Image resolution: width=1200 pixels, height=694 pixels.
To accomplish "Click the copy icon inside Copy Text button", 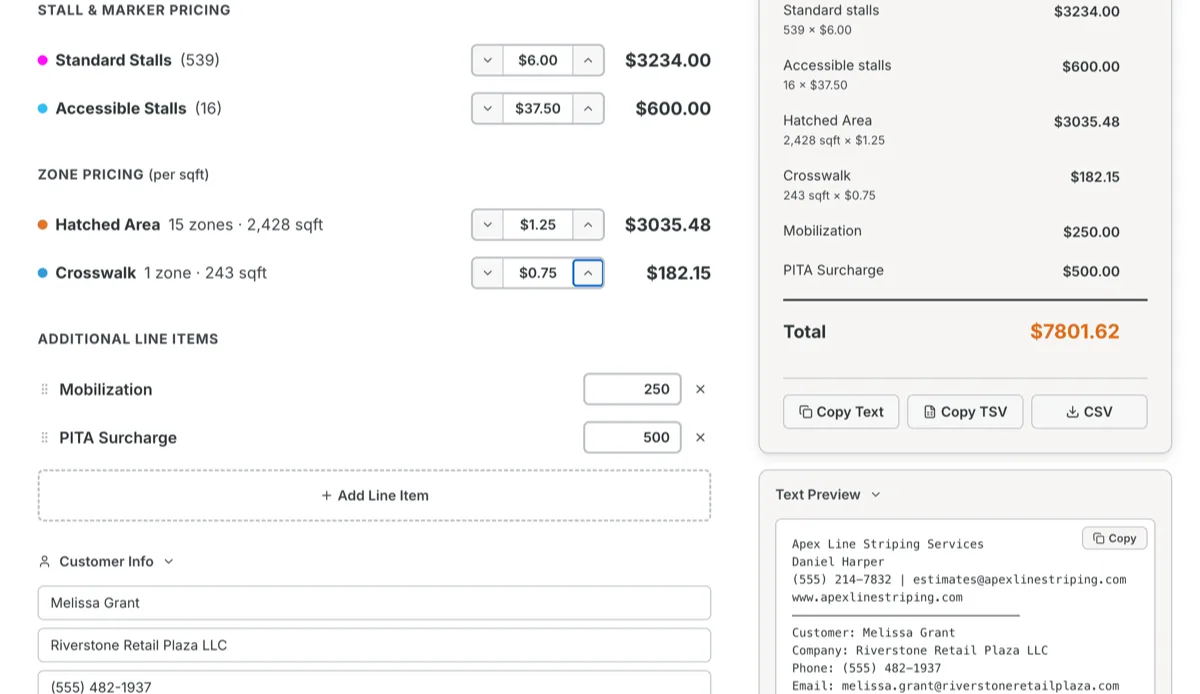I will tap(805, 411).
